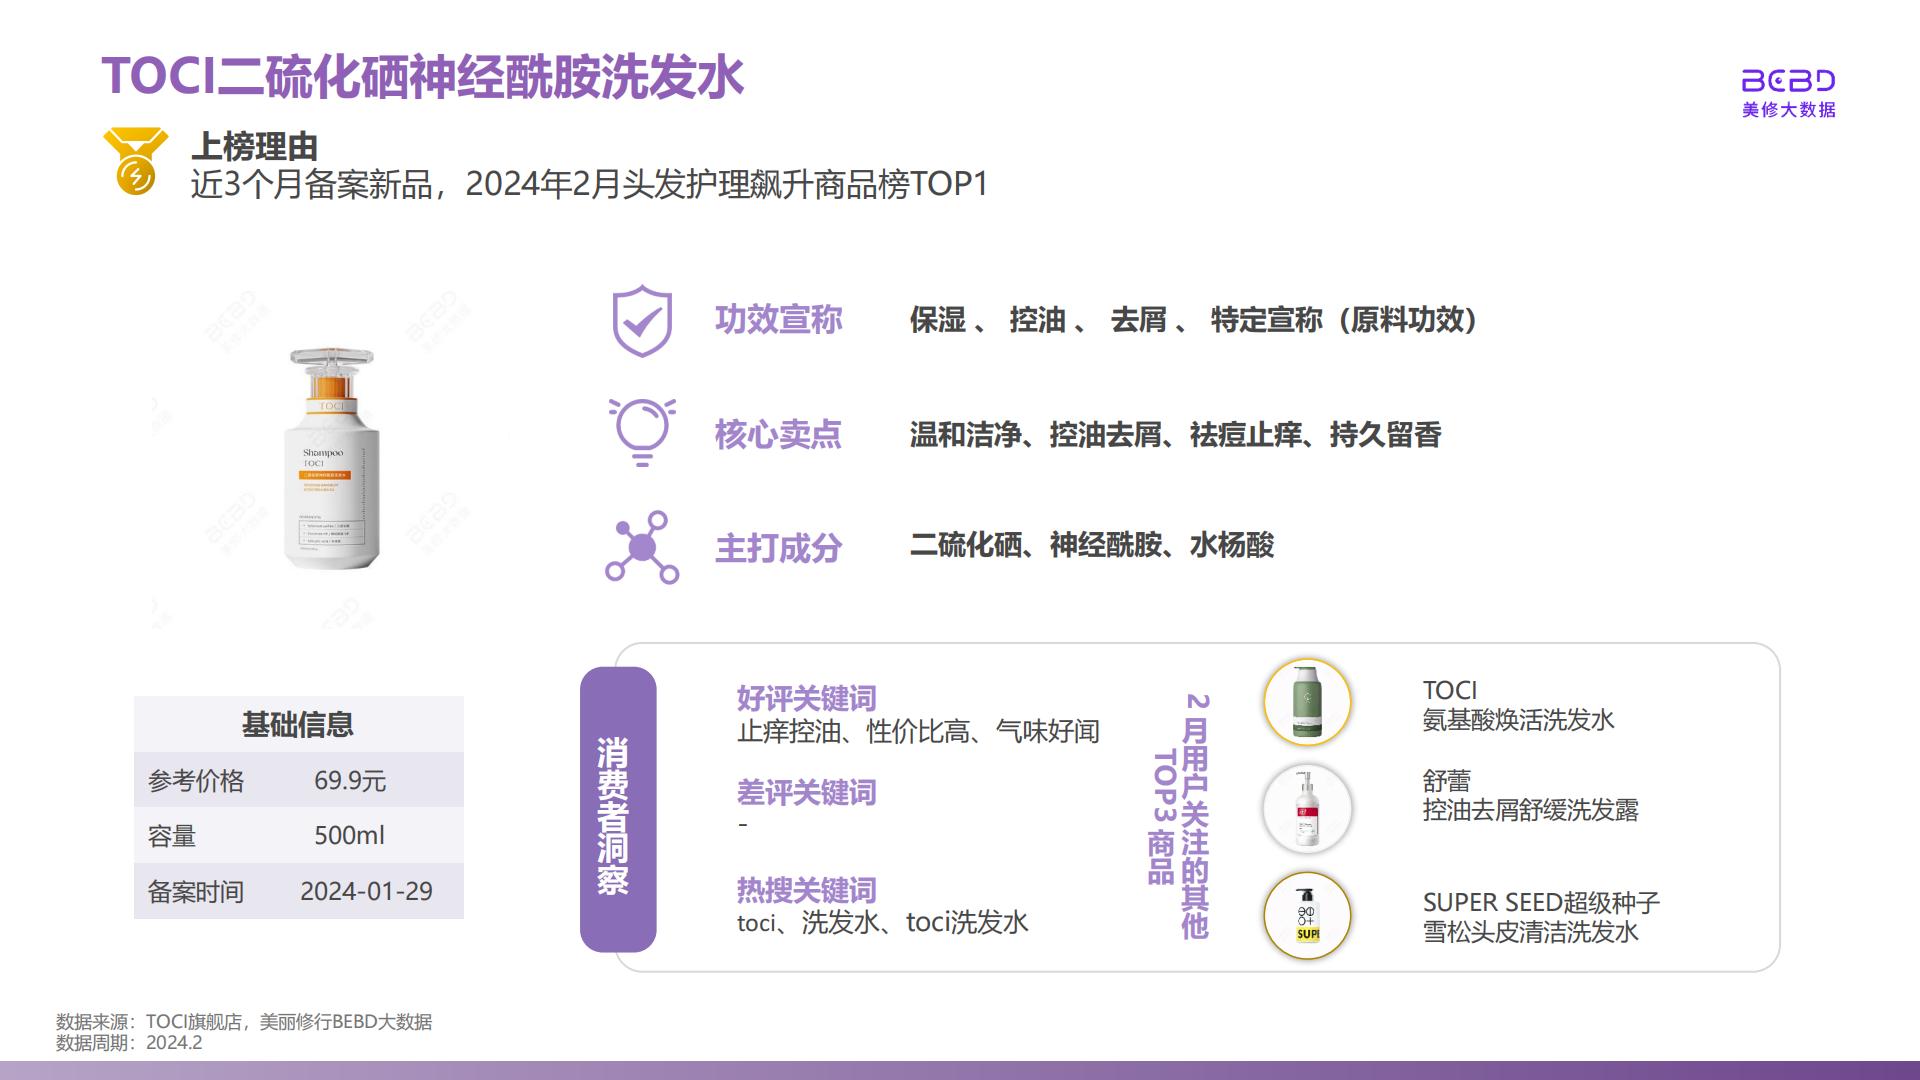Click the green TOCI bottle thumbnail
Screen dimensions: 1920x1080
[x=1307, y=702]
